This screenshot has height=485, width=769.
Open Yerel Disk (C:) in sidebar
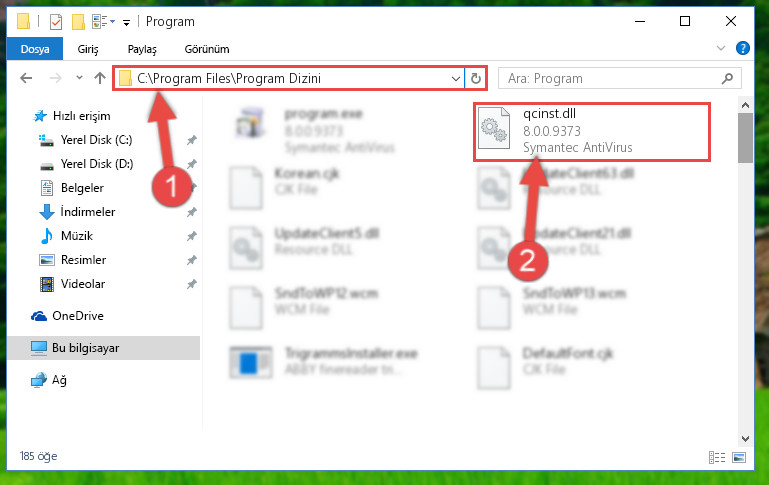coord(96,140)
